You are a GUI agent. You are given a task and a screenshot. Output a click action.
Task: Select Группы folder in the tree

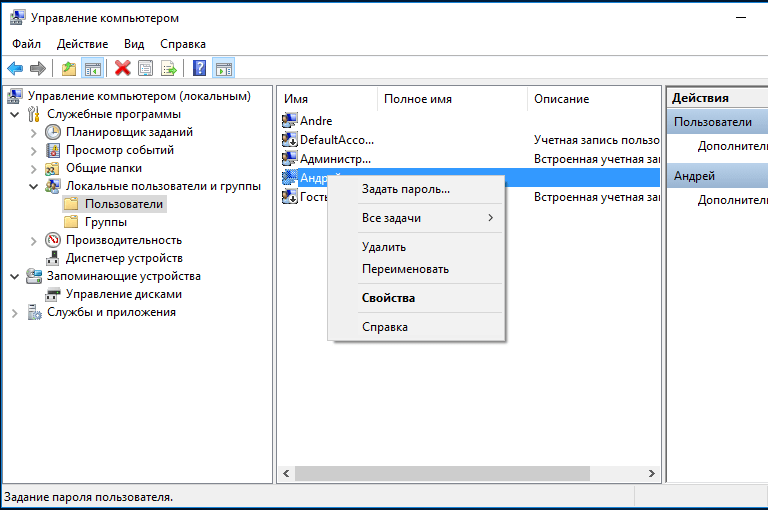[x=105, y=222]
